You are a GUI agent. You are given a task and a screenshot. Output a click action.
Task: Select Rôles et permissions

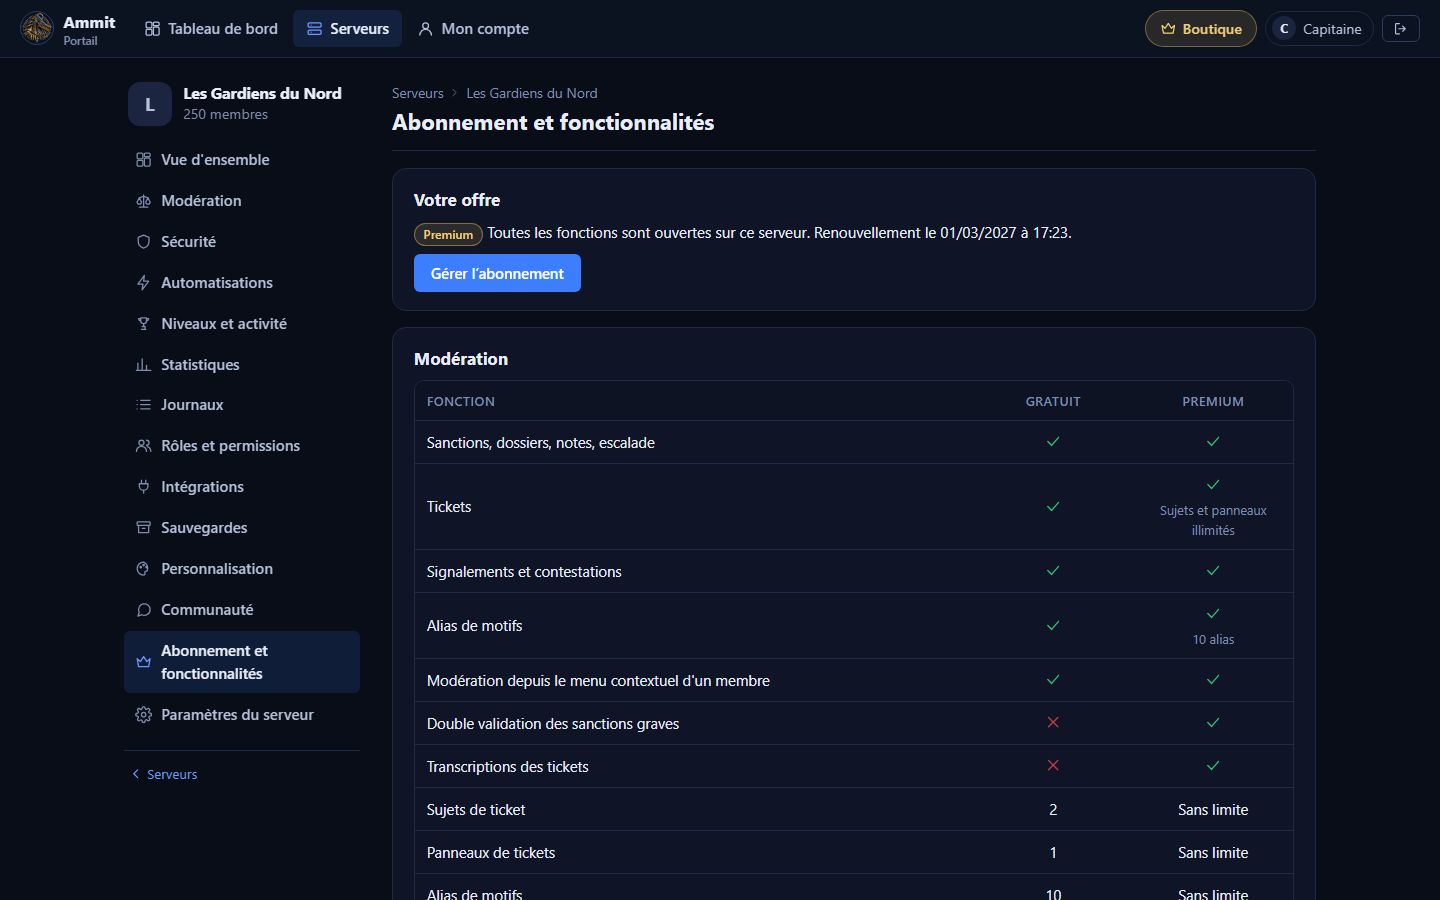(242, 446)
